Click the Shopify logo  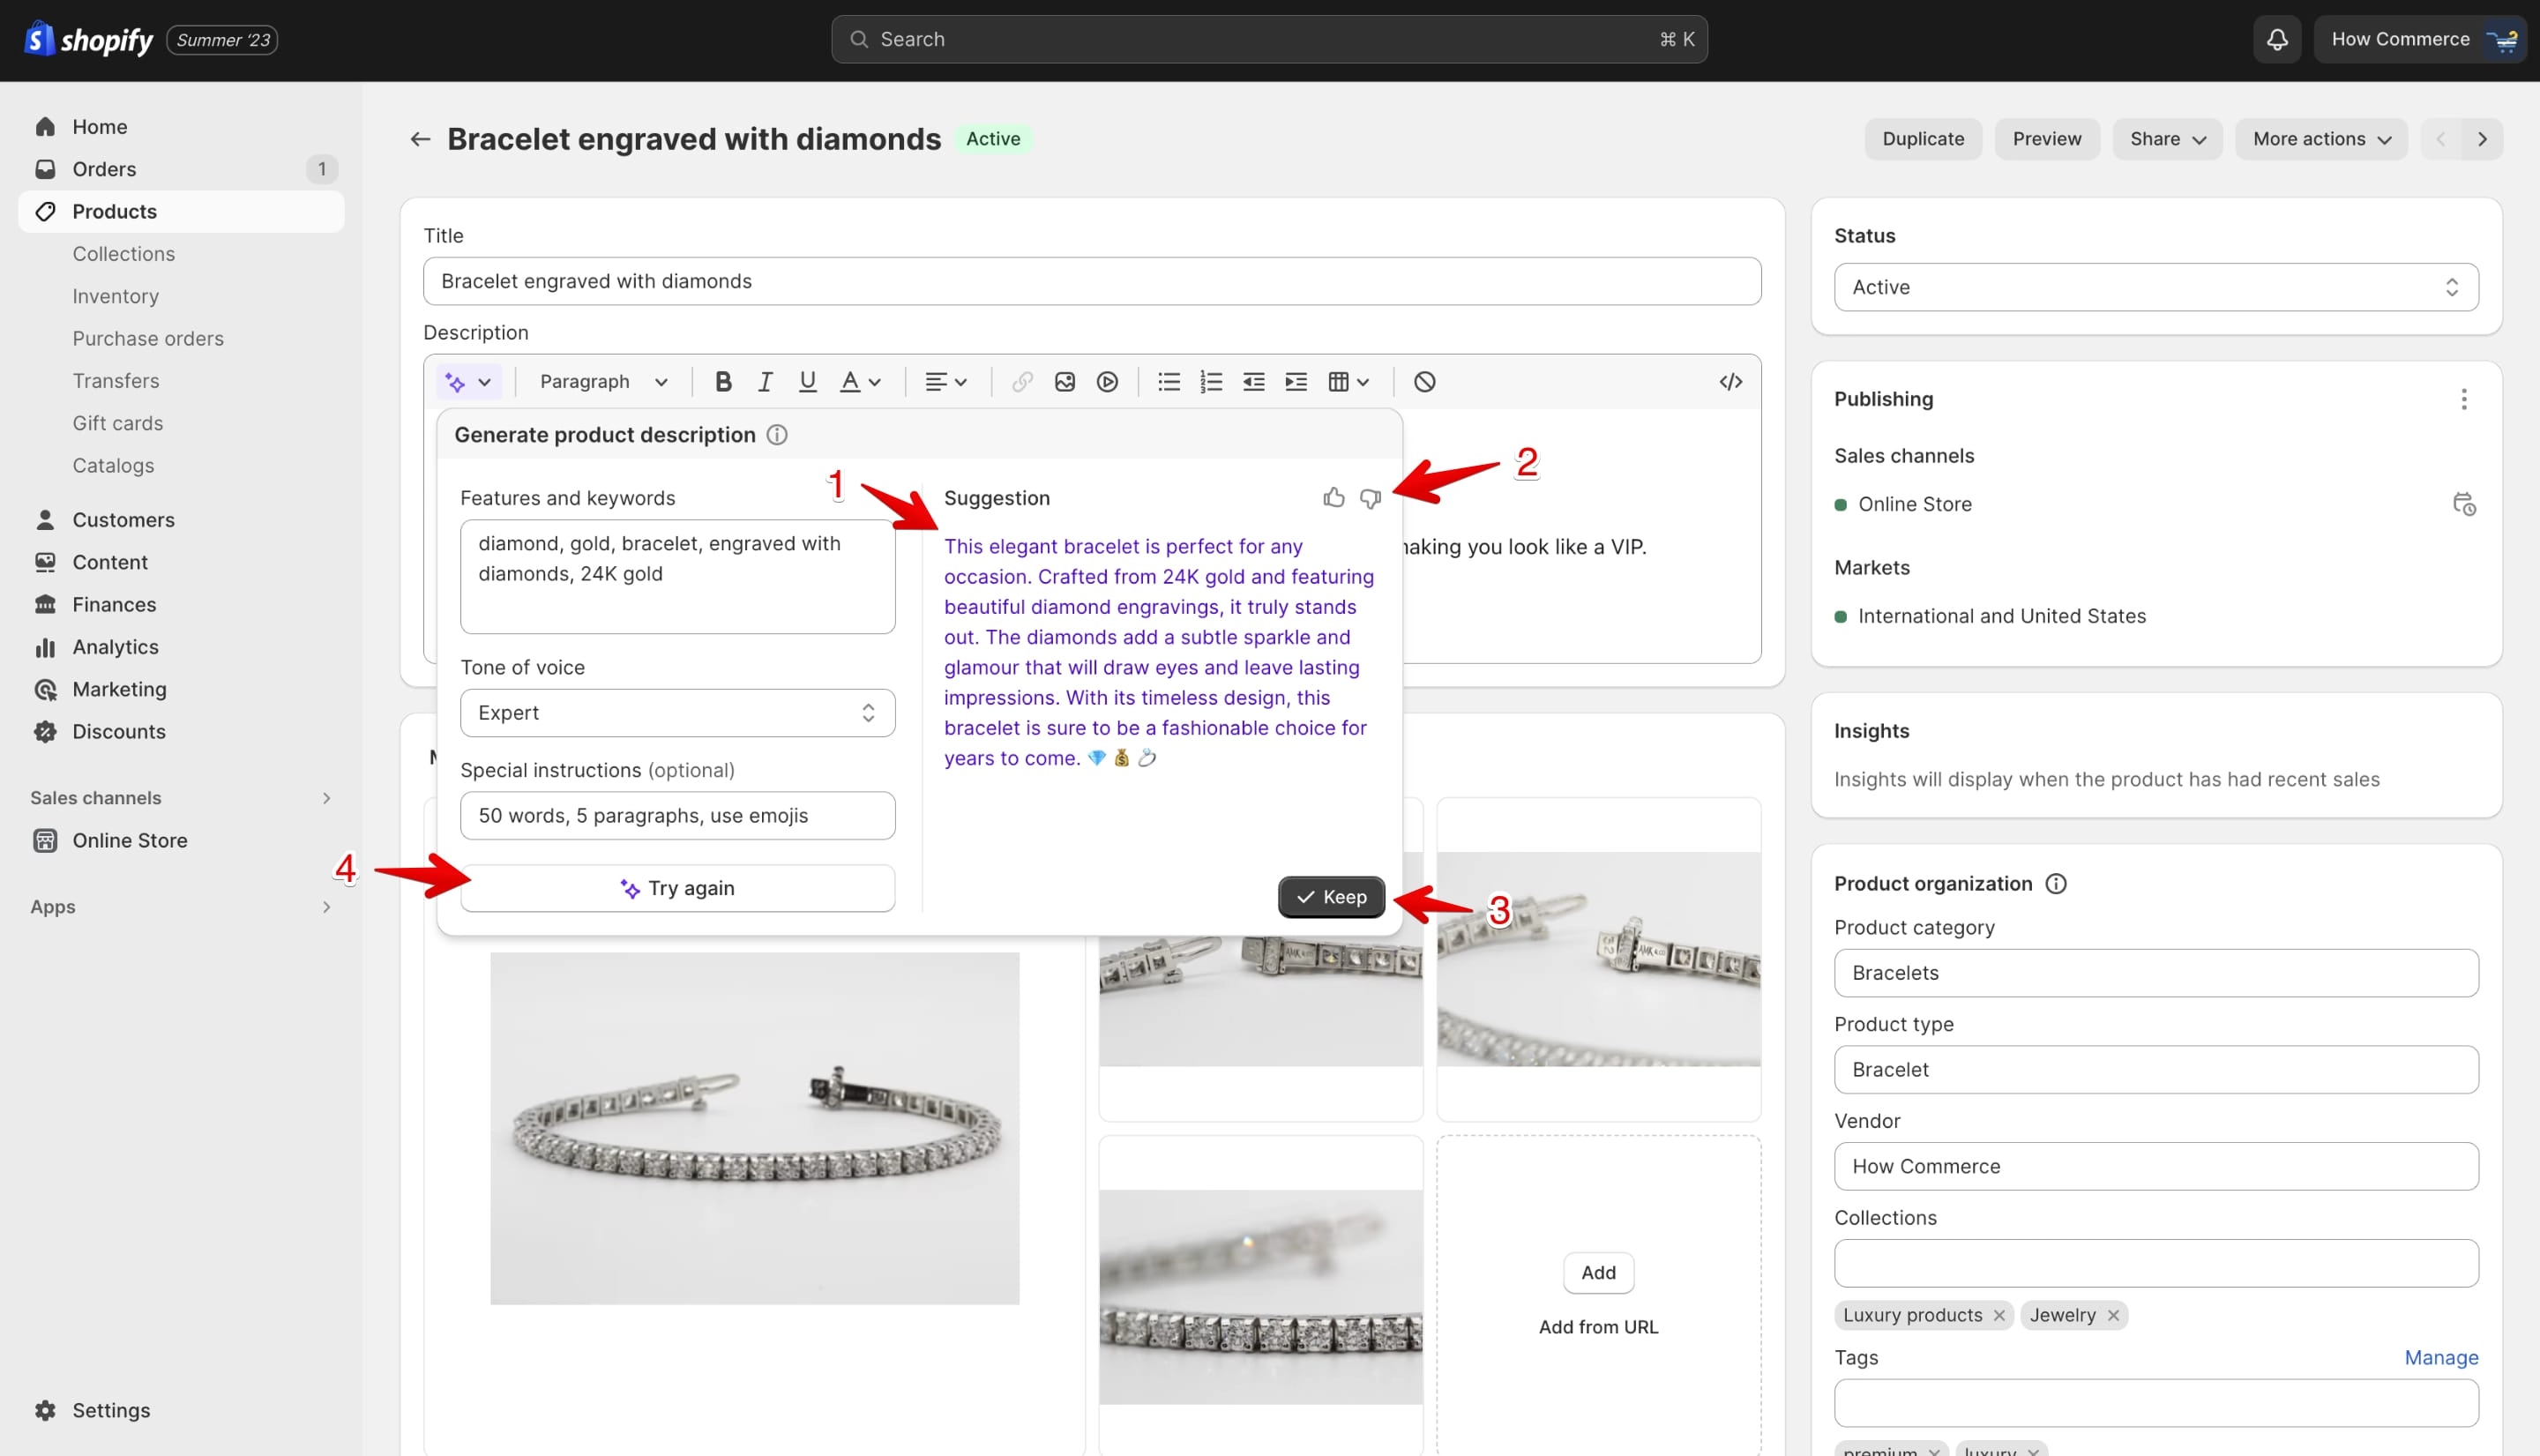[x=88, y=39]
